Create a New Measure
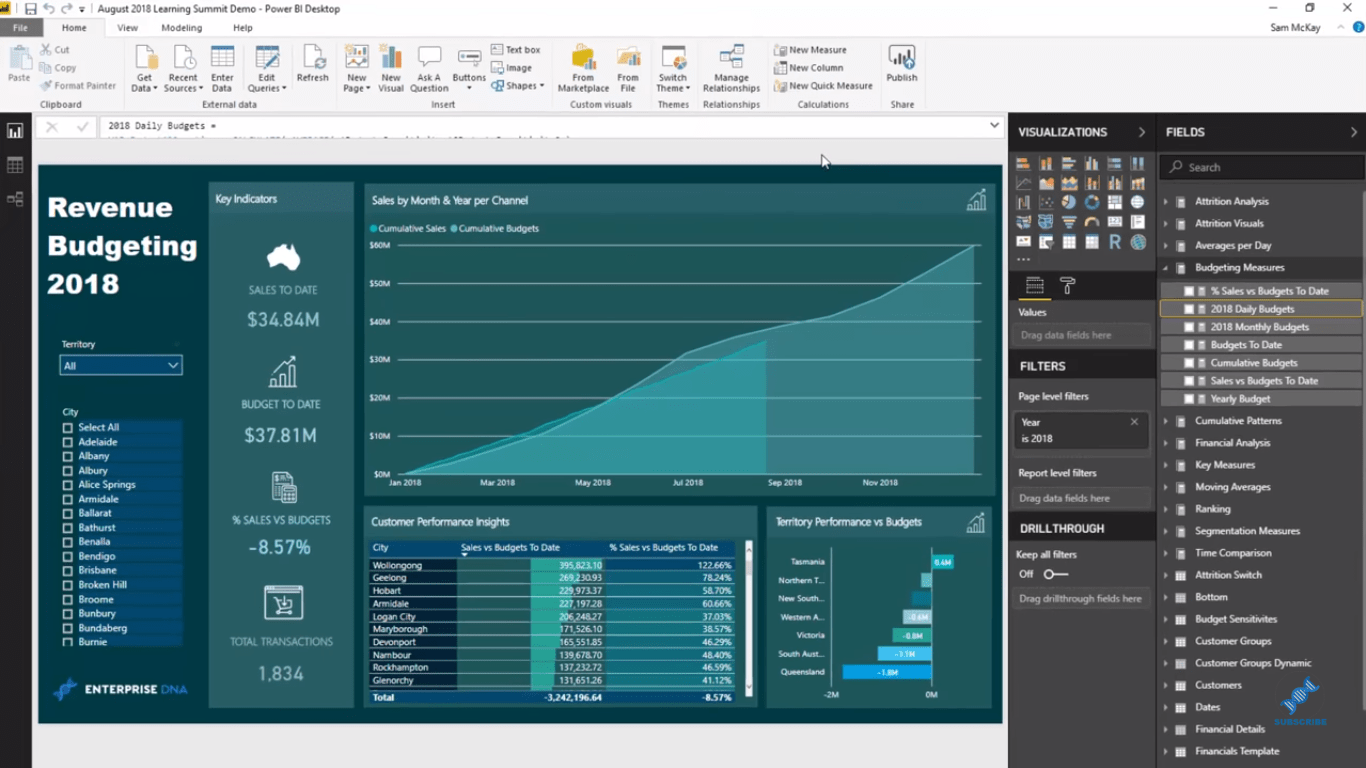Screen dimensions: 1366x768 pyautogui.click(x=810, y=50)
